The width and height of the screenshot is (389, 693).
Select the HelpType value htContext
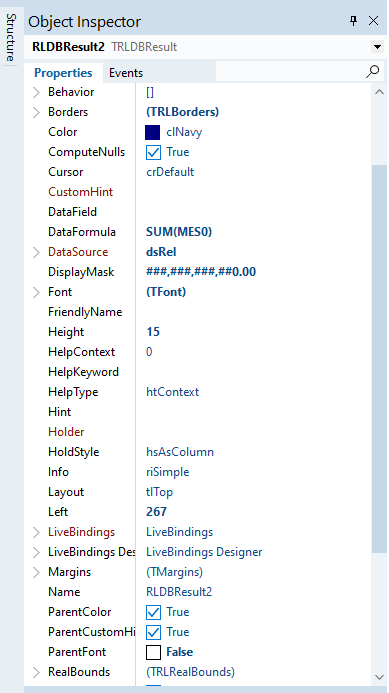pyautogui.click(x=173, y=392)
